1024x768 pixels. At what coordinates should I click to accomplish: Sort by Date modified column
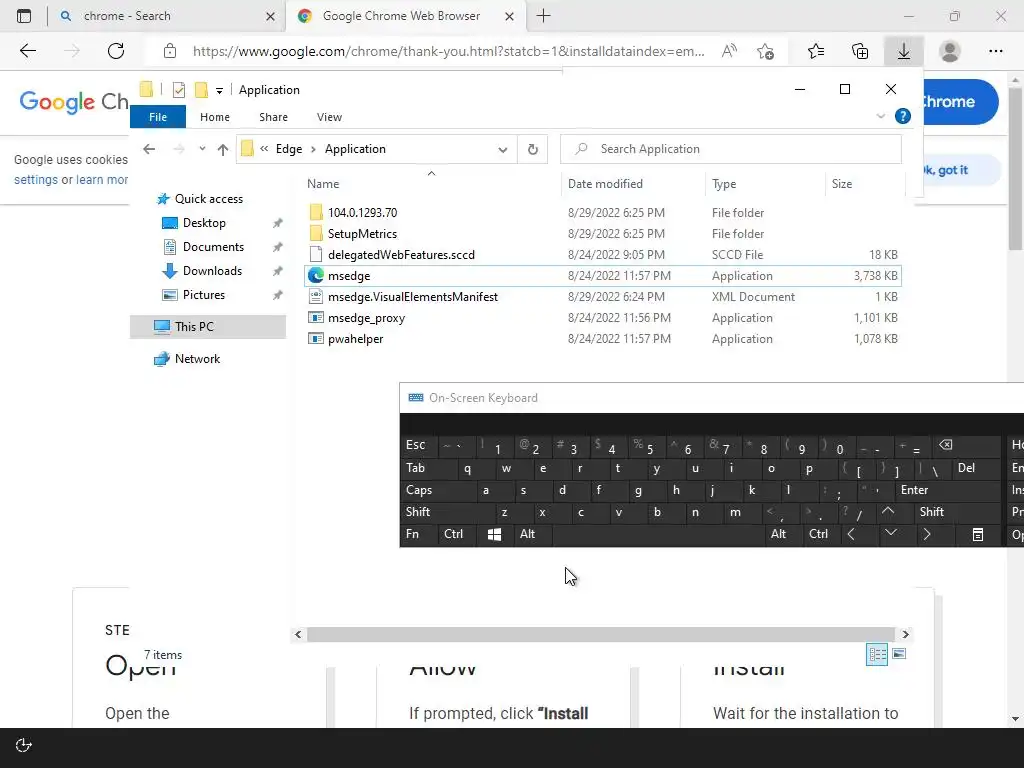tap(605, 184)
